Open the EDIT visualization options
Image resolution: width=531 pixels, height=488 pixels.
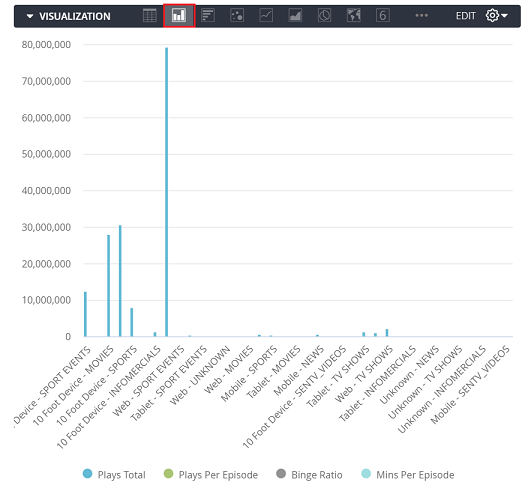click(x=466, y=16)
